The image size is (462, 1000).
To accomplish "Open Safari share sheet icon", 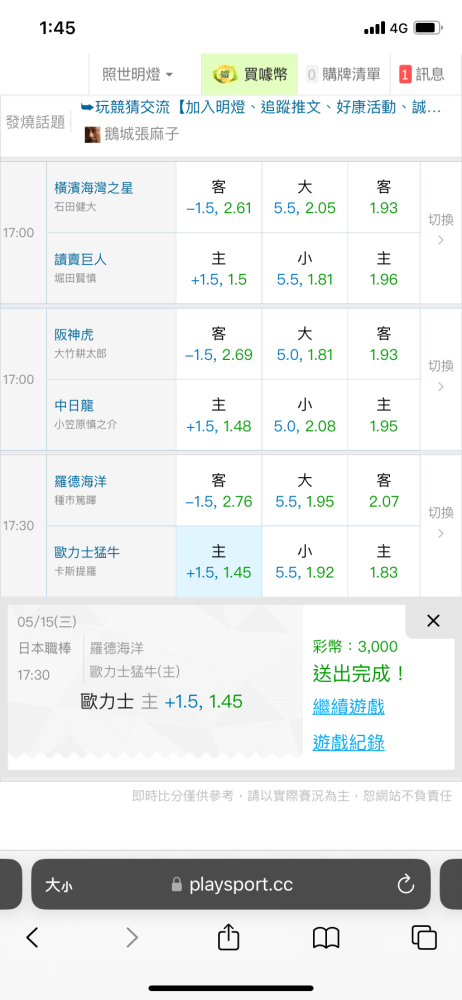I will point(228,937).
